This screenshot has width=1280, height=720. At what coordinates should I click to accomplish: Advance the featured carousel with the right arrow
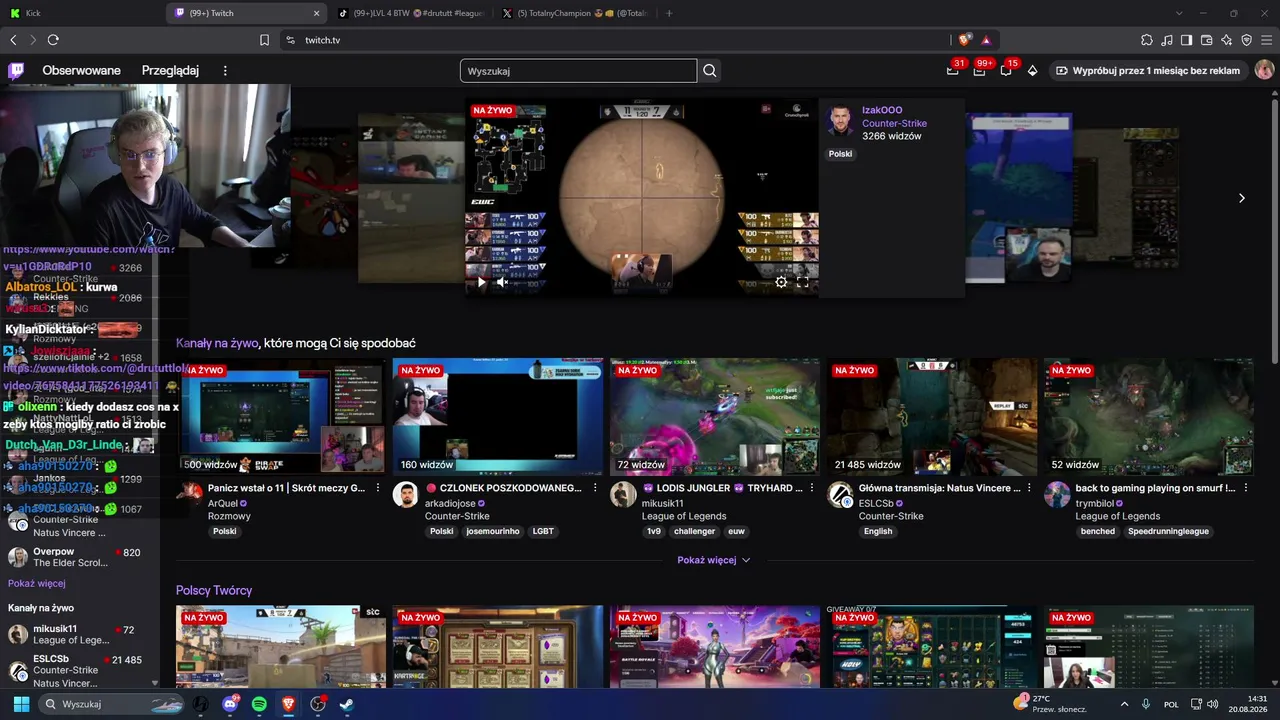1241,198
